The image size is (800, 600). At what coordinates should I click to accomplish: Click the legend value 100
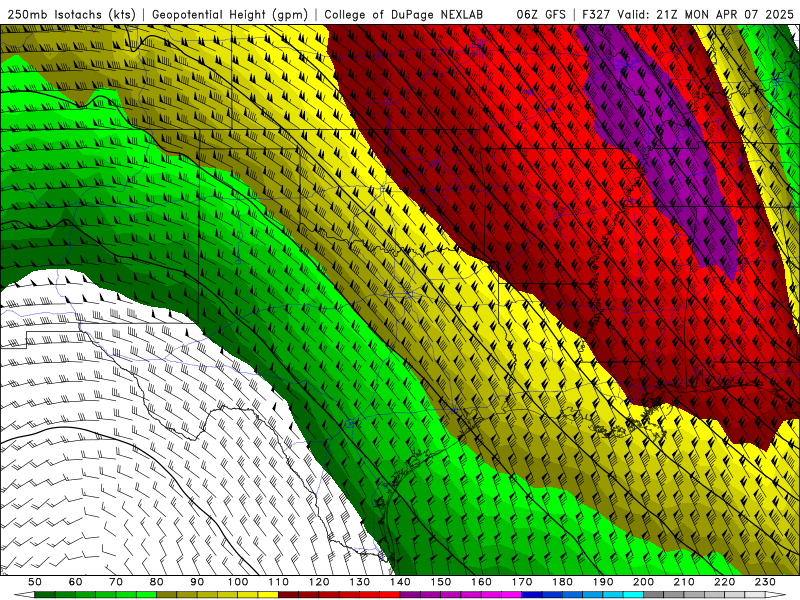pyautogui.click(x=238, y=582)
